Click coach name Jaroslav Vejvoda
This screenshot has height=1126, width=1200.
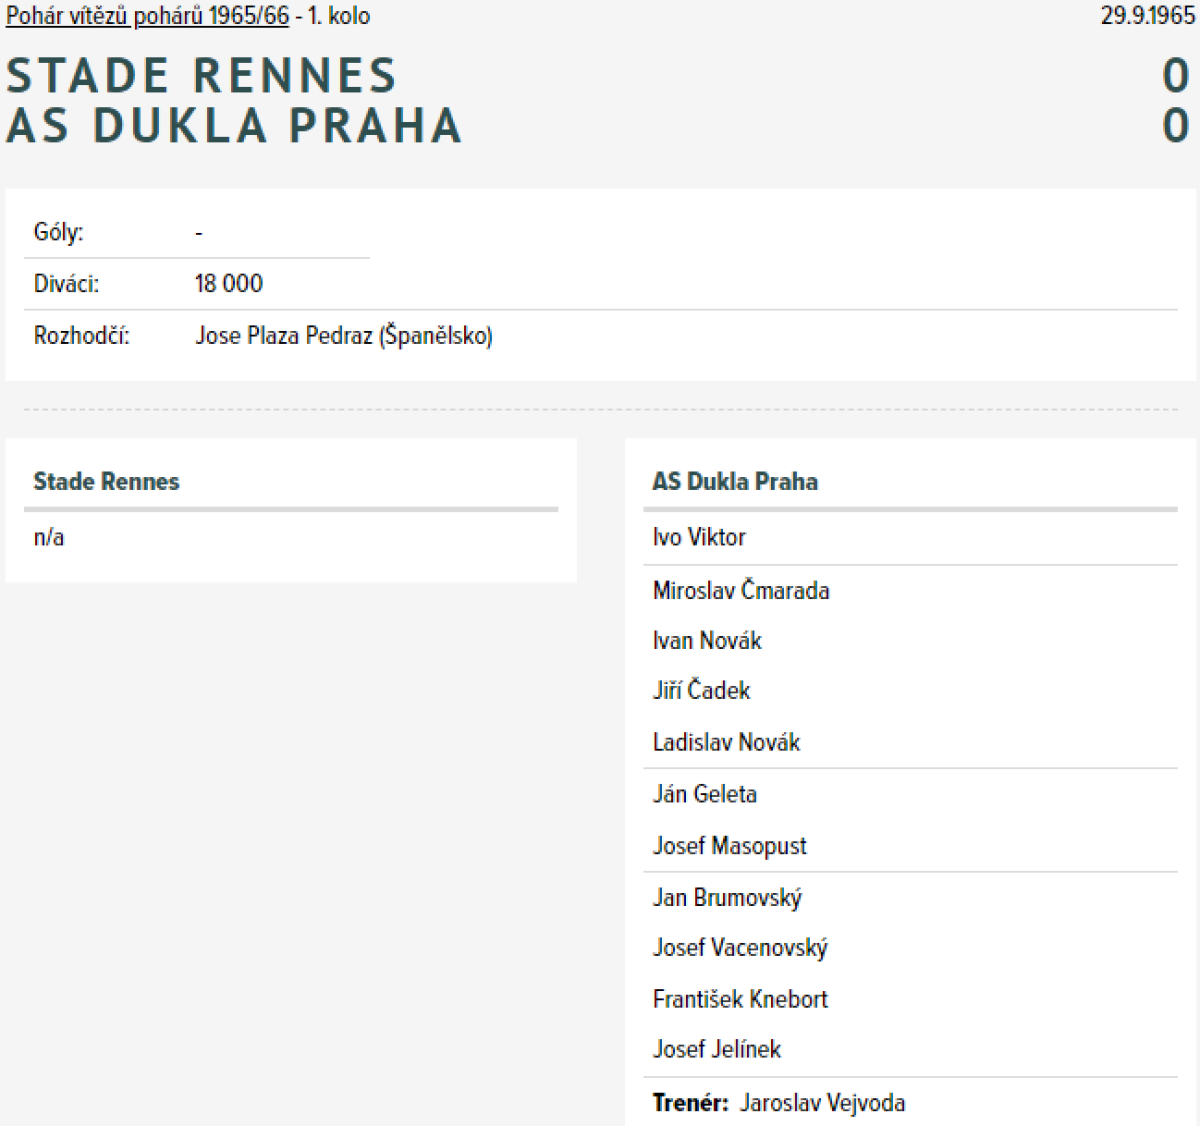click(822, 1103)
